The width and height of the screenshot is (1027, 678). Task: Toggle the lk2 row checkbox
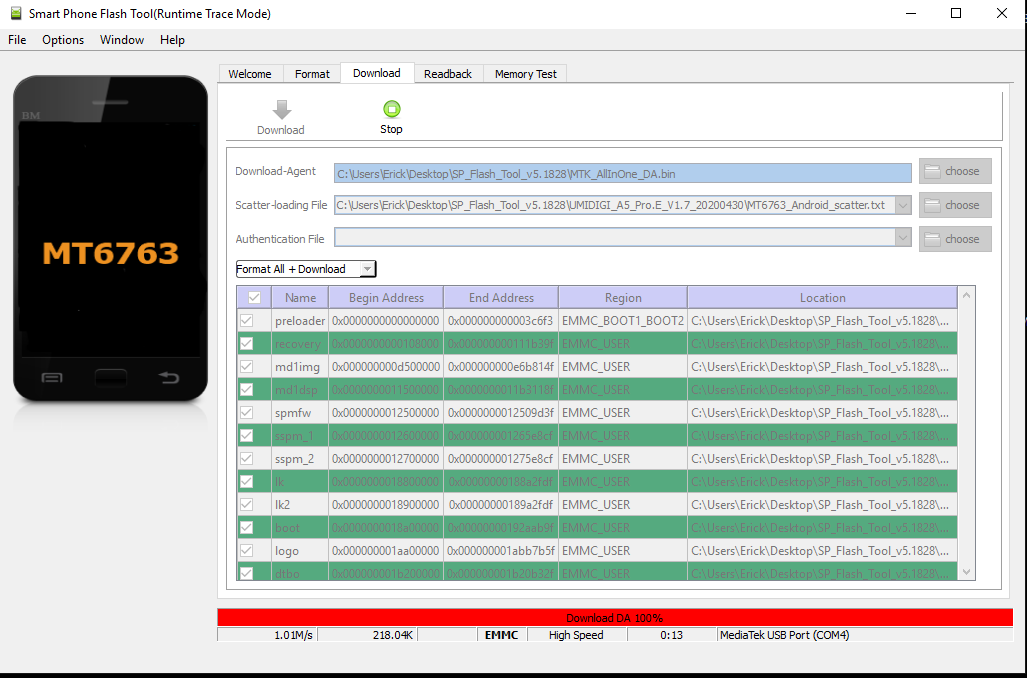point(246,504)
